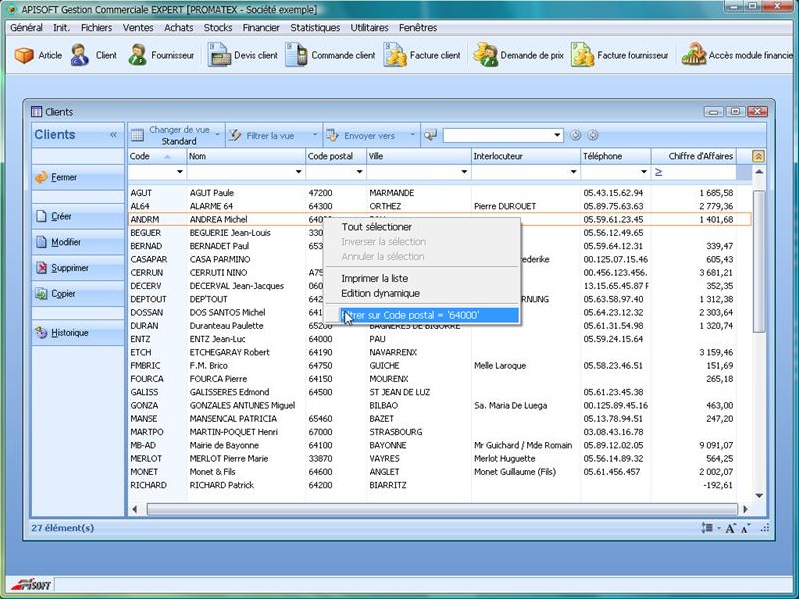
Task: Open Facture client toolbar icon
Action: (394, 55)
